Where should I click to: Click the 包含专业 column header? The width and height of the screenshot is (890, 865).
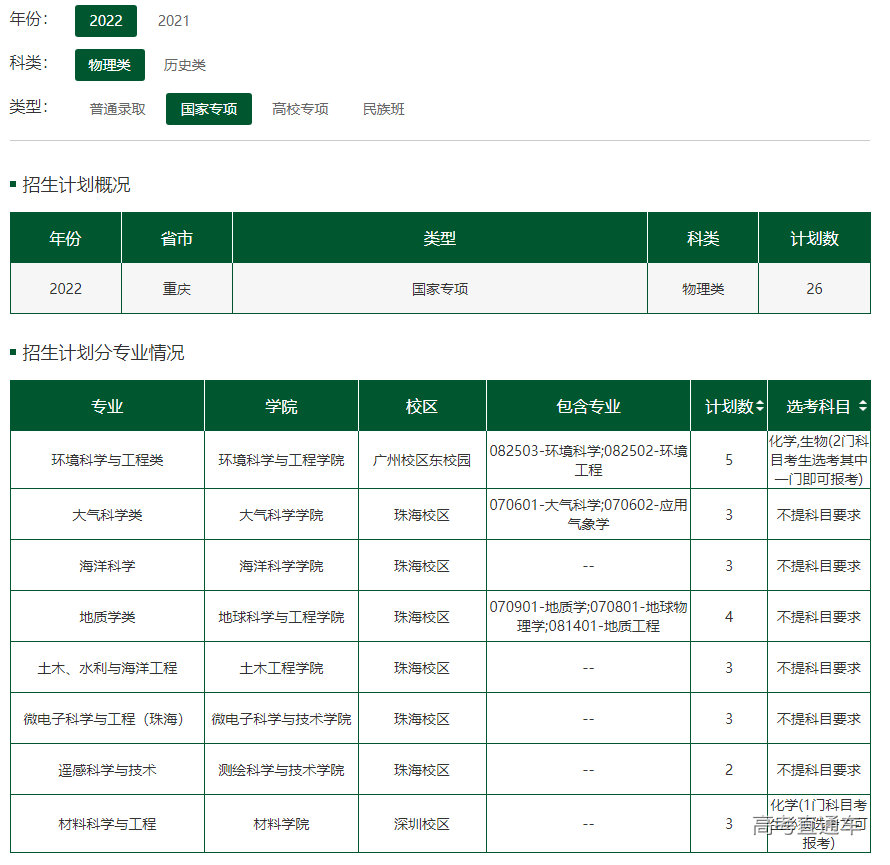click(x=588, y=407)
